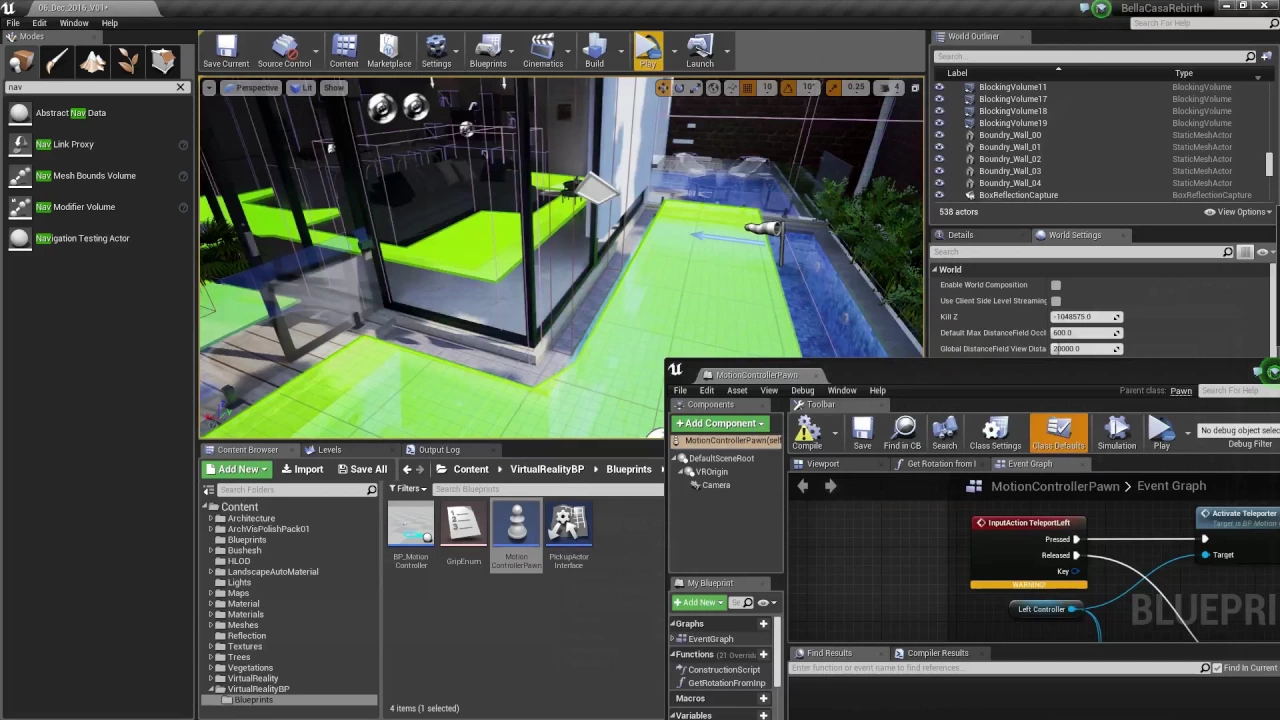
Task: Open the Debug menu in Blueprint editor
Action: click(802, 391)
